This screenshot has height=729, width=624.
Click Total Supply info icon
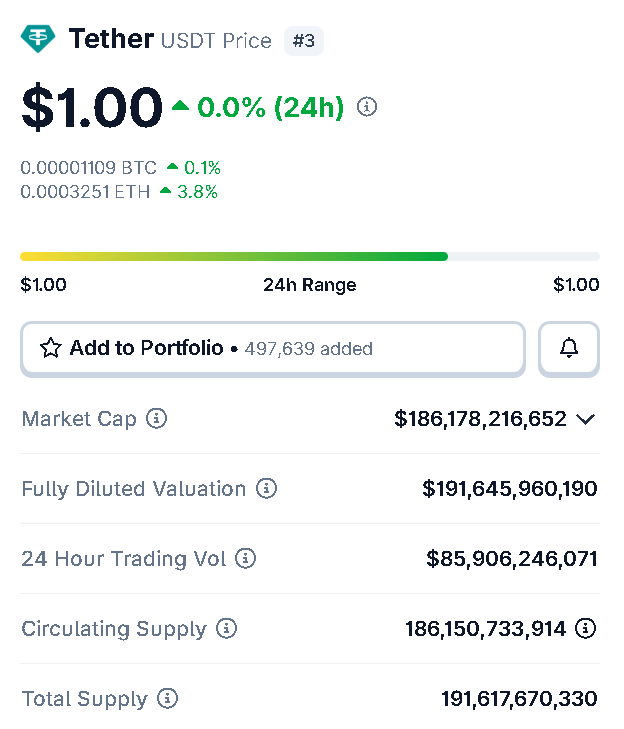(x=168, y=698)
